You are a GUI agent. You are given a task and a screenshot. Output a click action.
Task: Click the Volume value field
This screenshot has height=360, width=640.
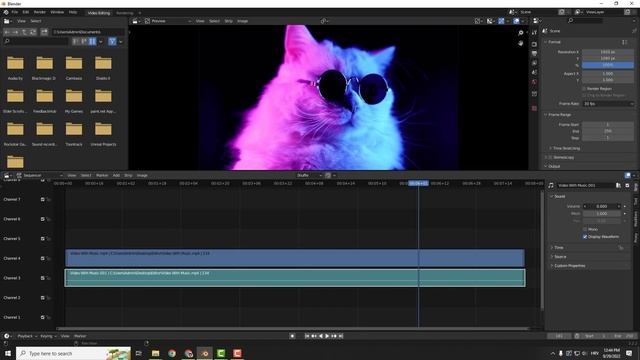(x=602, y=207)
